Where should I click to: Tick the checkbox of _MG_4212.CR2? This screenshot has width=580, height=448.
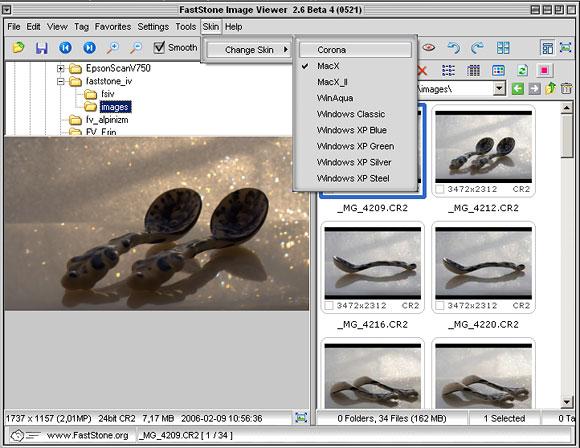(x=439, y=189)
